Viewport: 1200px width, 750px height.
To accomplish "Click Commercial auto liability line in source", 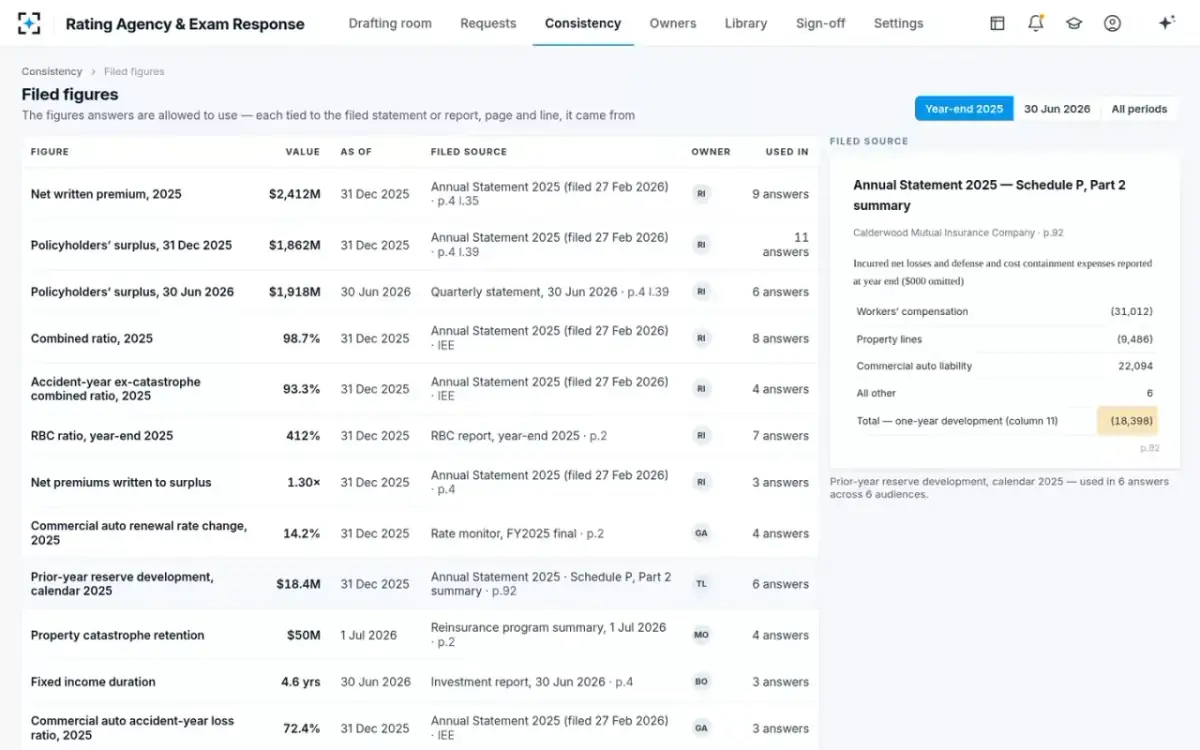I will (1005, 366).
